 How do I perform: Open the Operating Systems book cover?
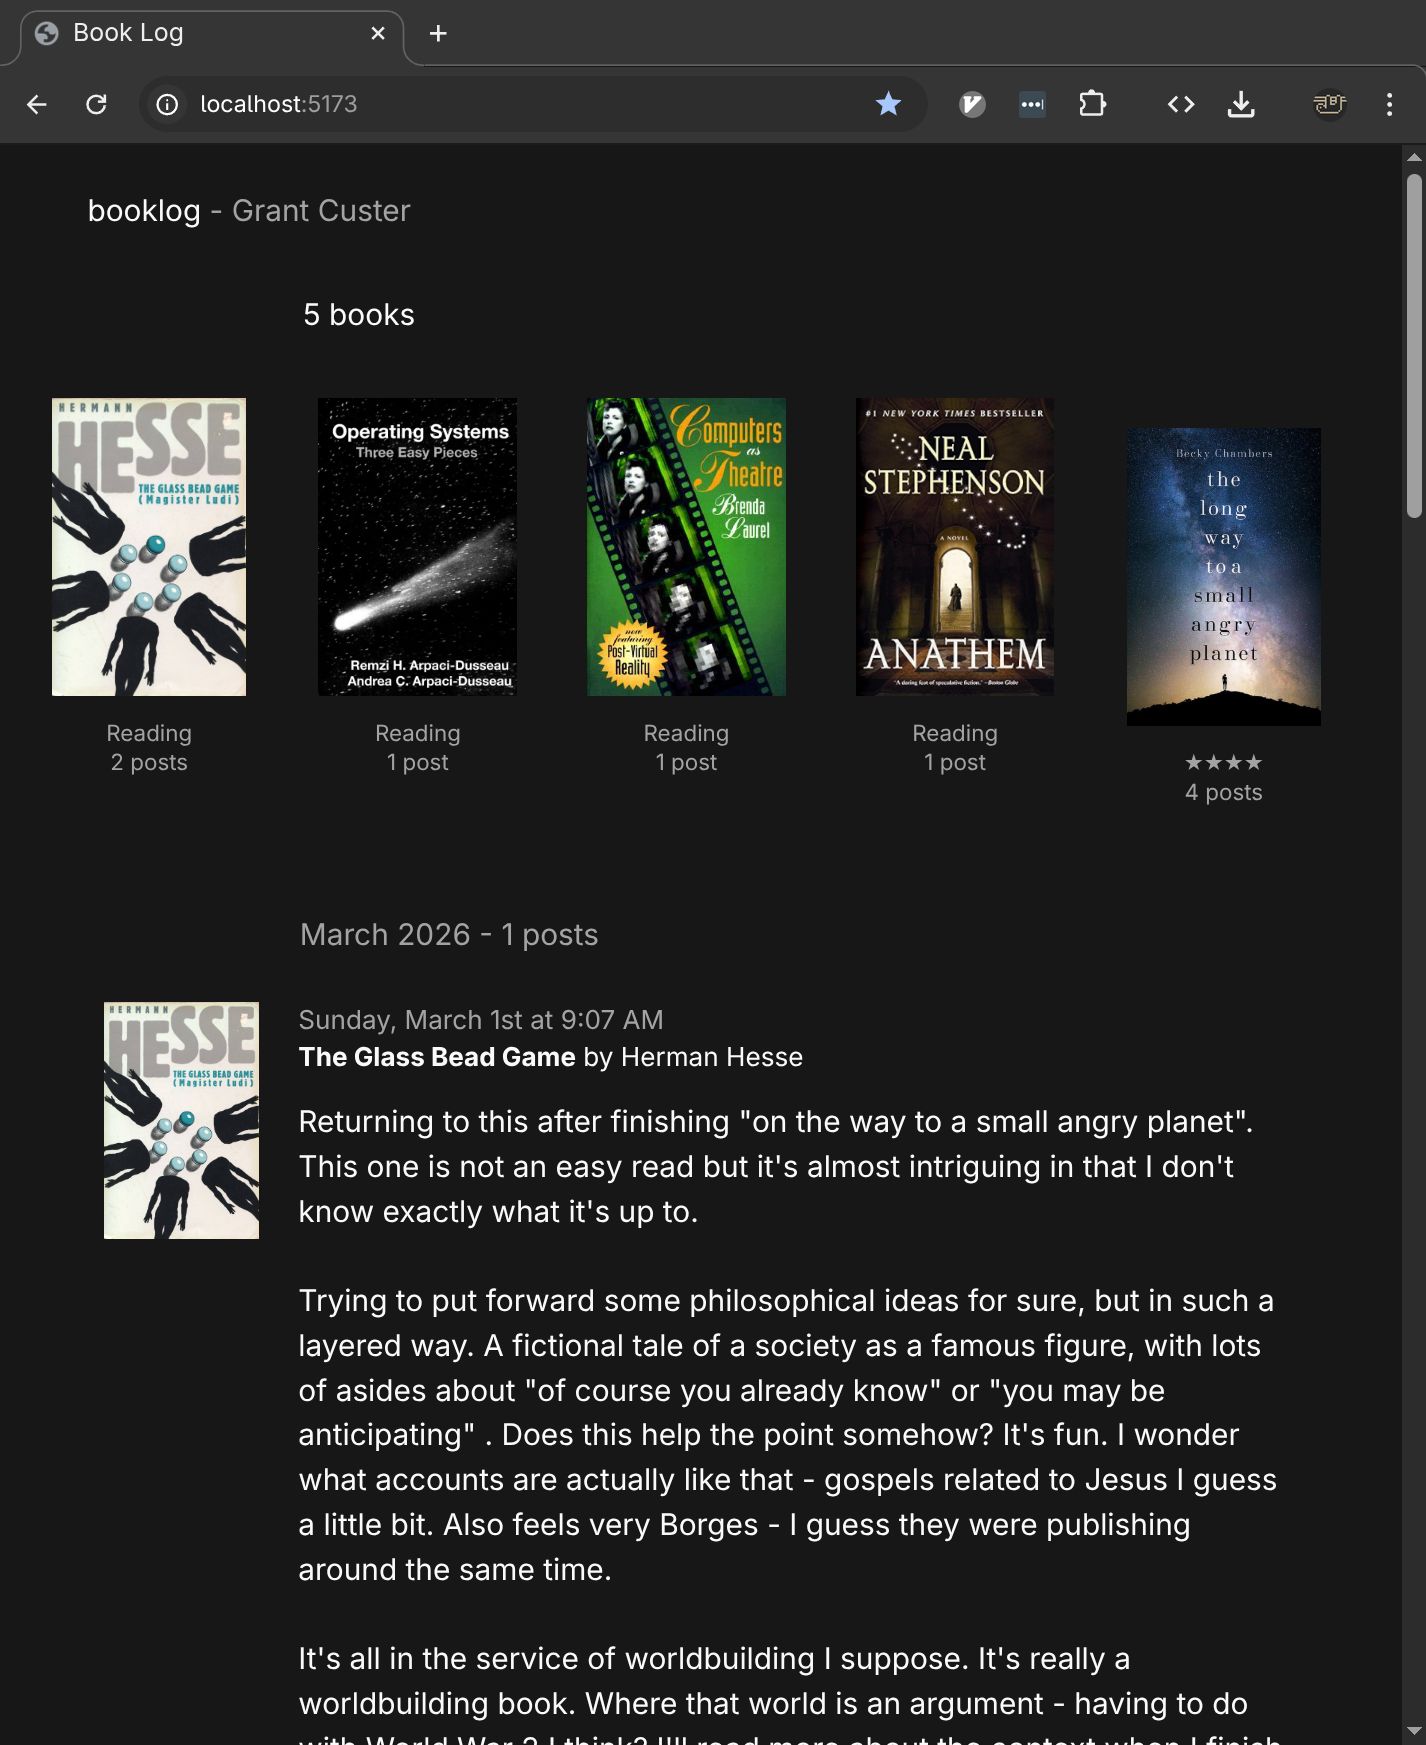pyautogui.click(x=417, y=547)
